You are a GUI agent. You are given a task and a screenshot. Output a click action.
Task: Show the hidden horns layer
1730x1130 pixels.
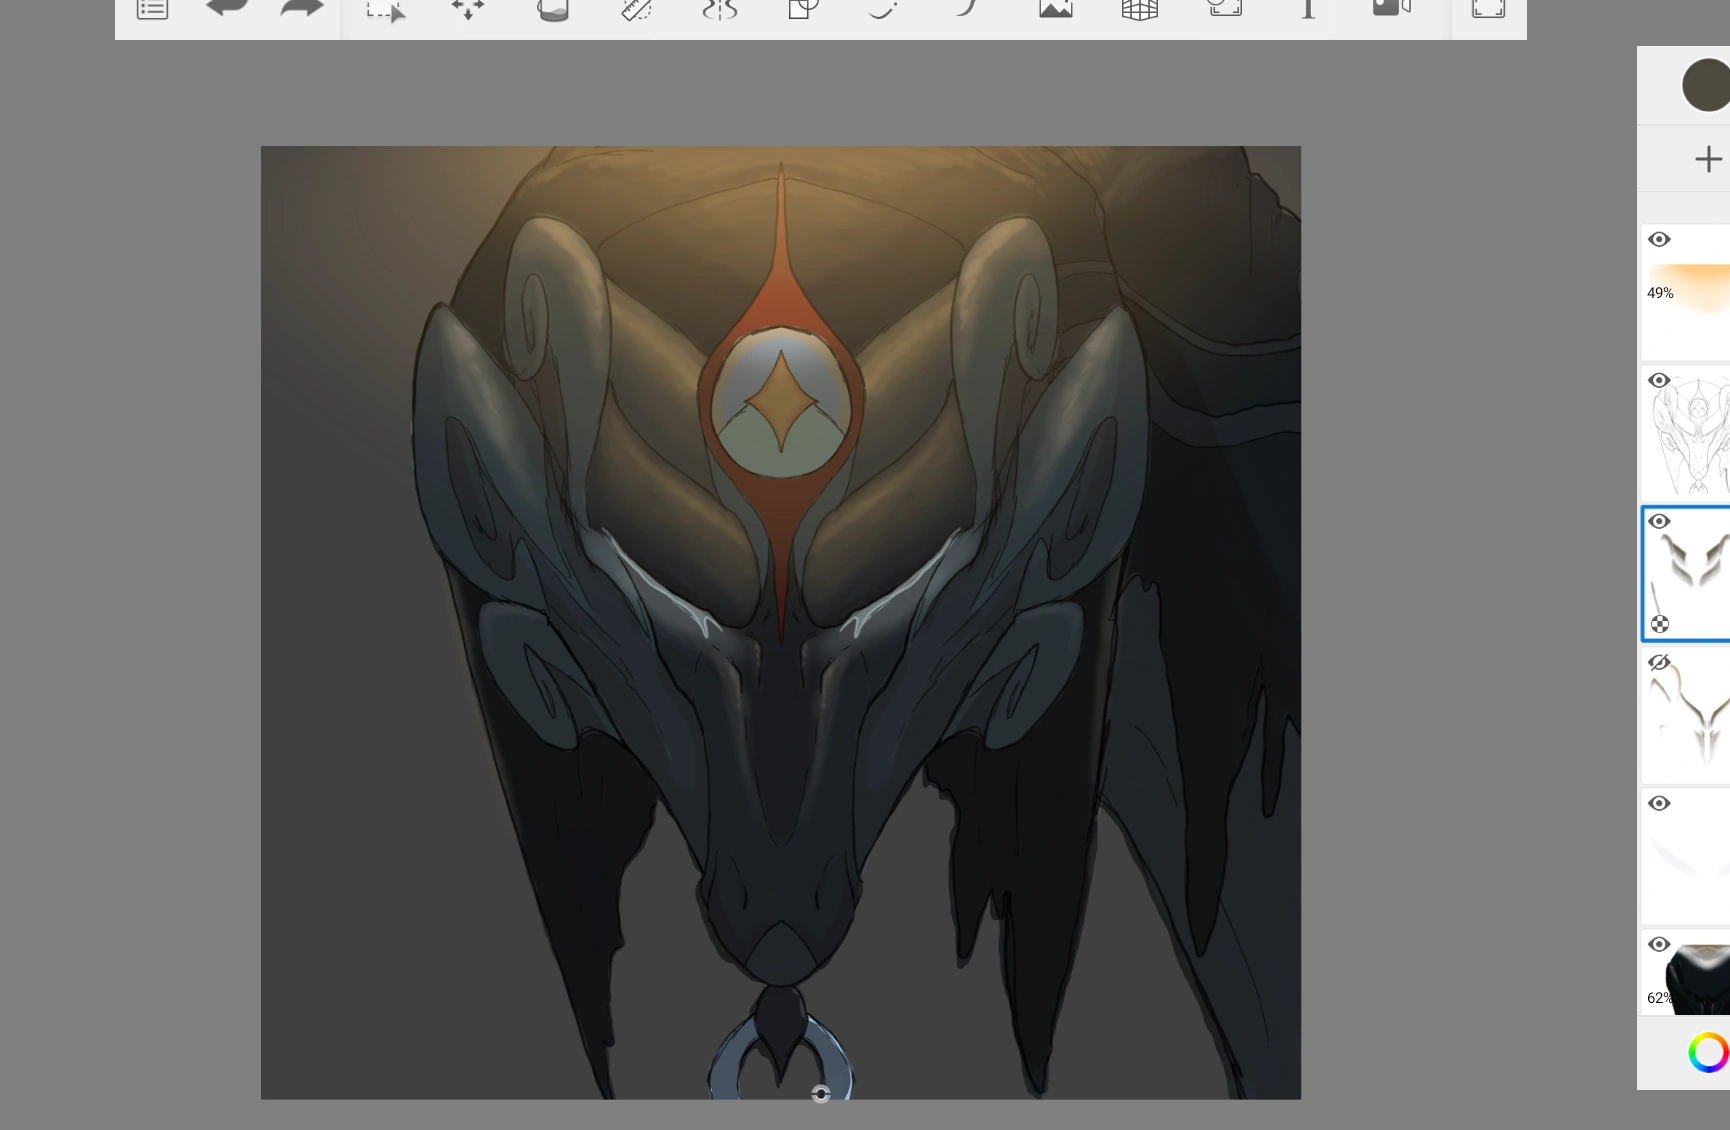pyautogui.click(x=1660, y=662)
